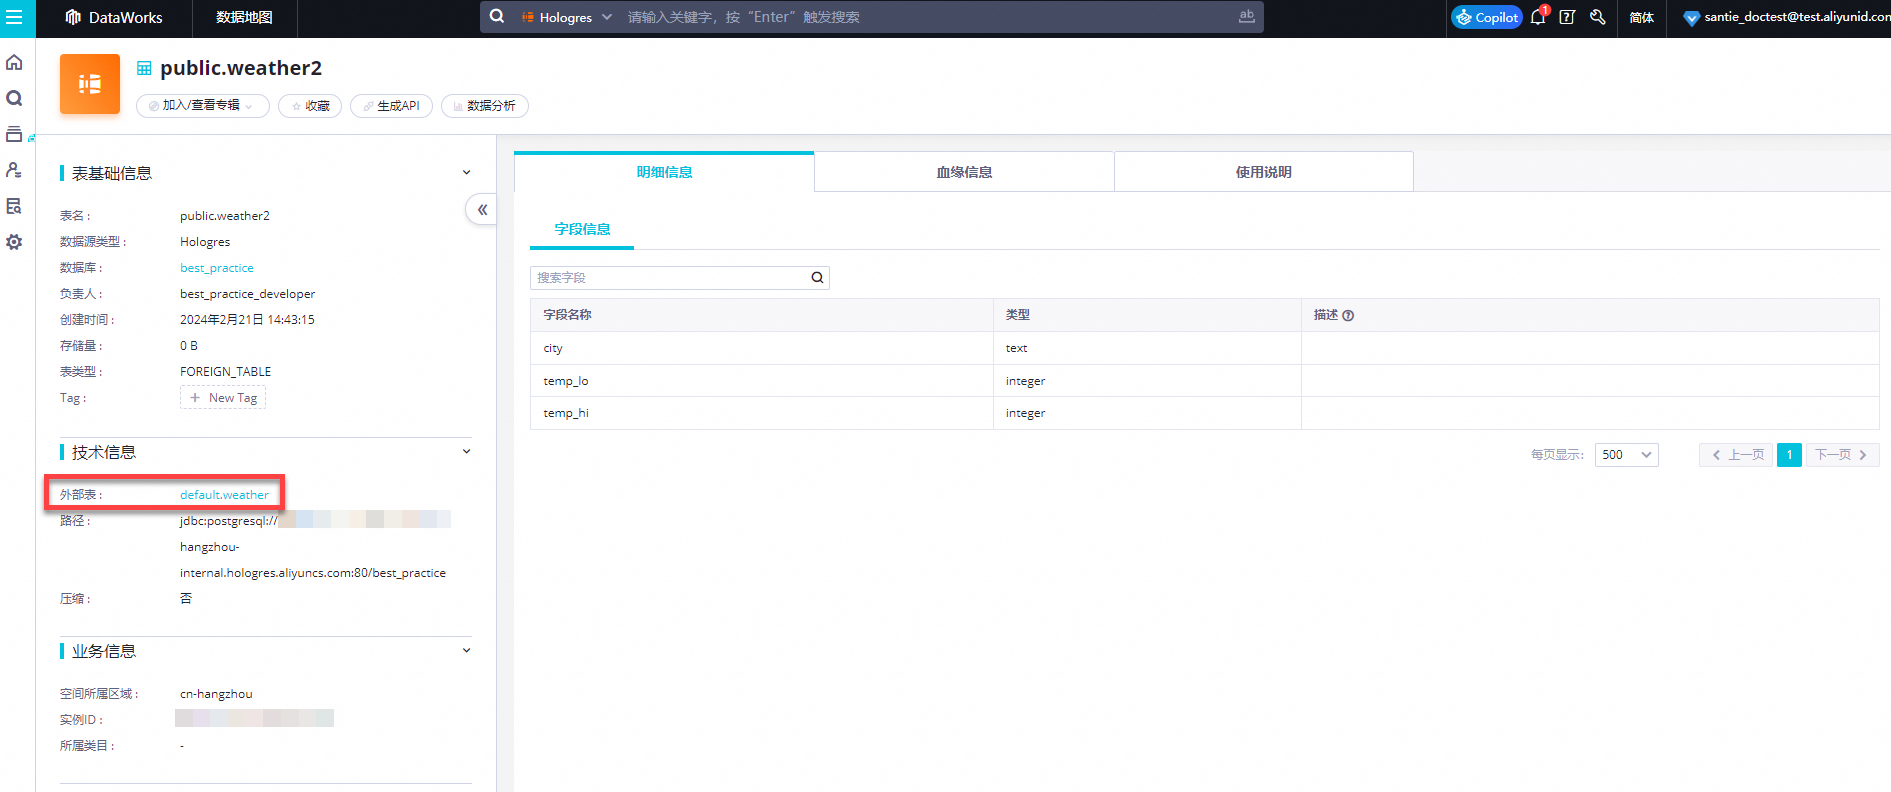The height and width of the screenshot is (792, 1891).
Task: Click the best_practice_developer owner value
Action: point(247,294)
